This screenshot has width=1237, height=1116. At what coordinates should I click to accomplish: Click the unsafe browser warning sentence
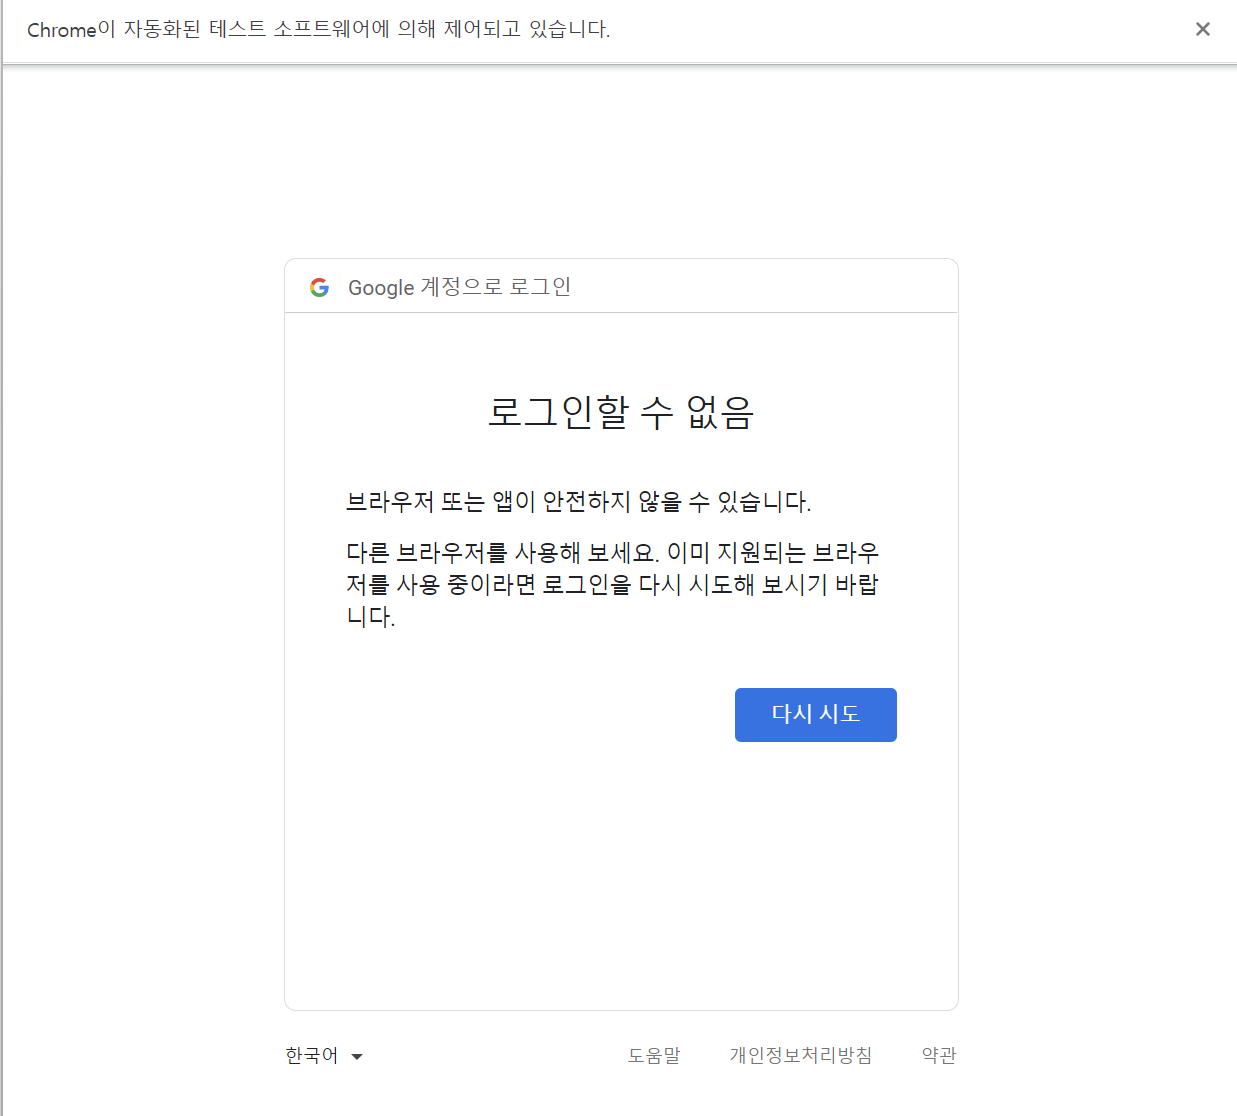click(578, 501)
